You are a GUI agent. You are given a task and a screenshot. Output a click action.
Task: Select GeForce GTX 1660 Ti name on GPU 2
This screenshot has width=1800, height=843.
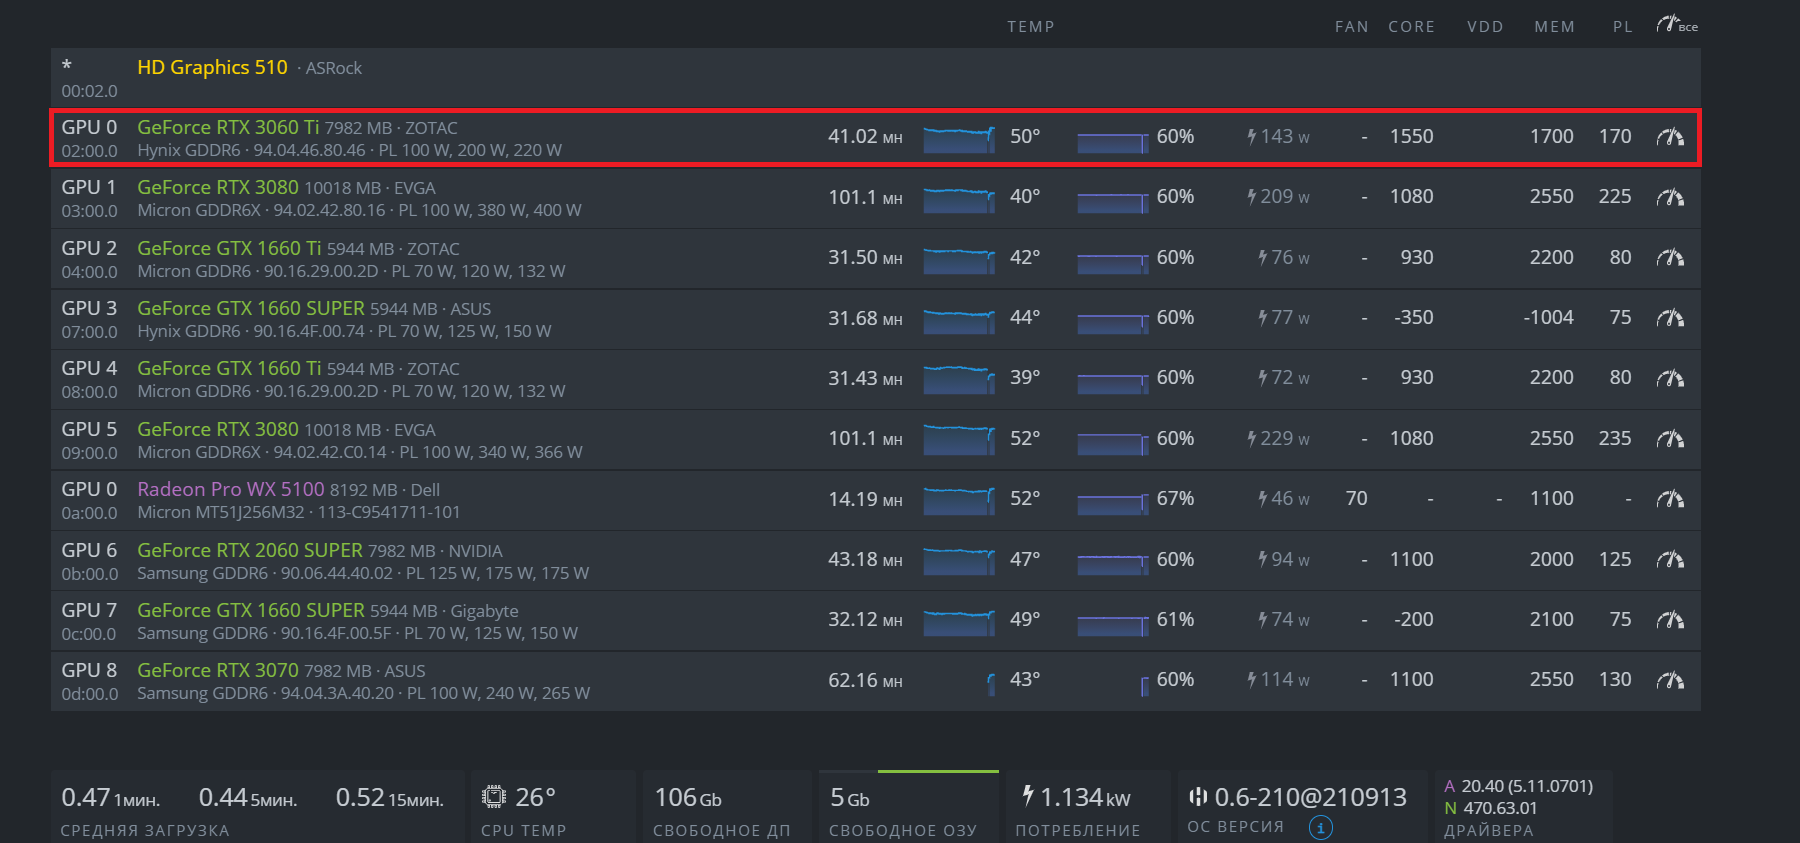[229, 248]
